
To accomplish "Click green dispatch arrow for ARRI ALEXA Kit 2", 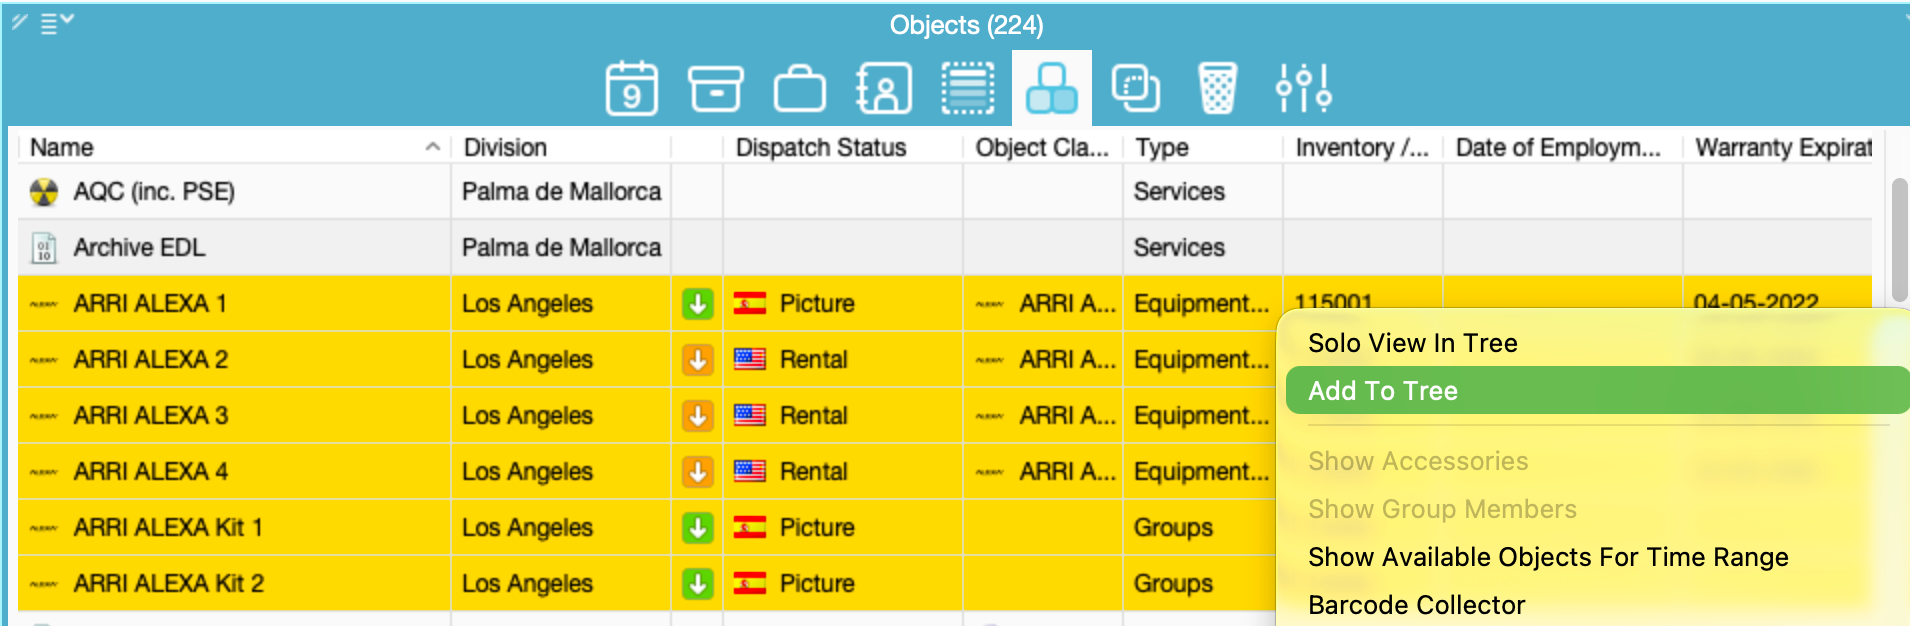I will coord(698,583).
